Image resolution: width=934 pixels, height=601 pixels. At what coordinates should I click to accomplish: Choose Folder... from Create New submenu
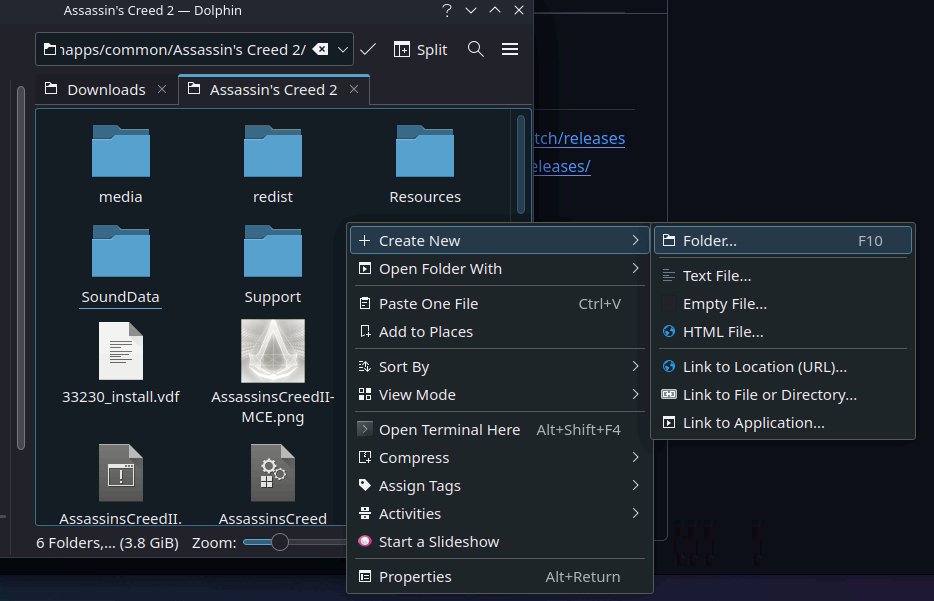click(783, 241)
